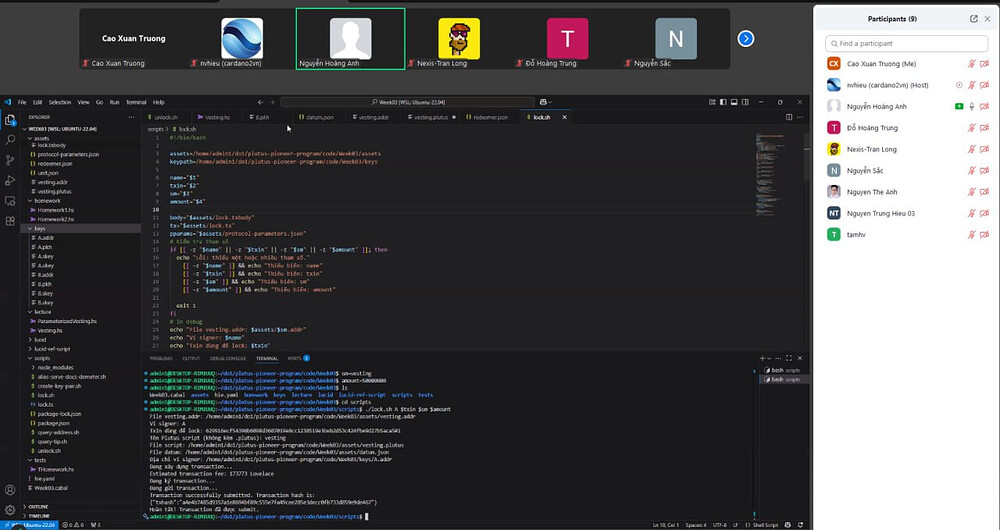Toggle Cao Xuan Truong's muted microphone icon

[971, 64]
